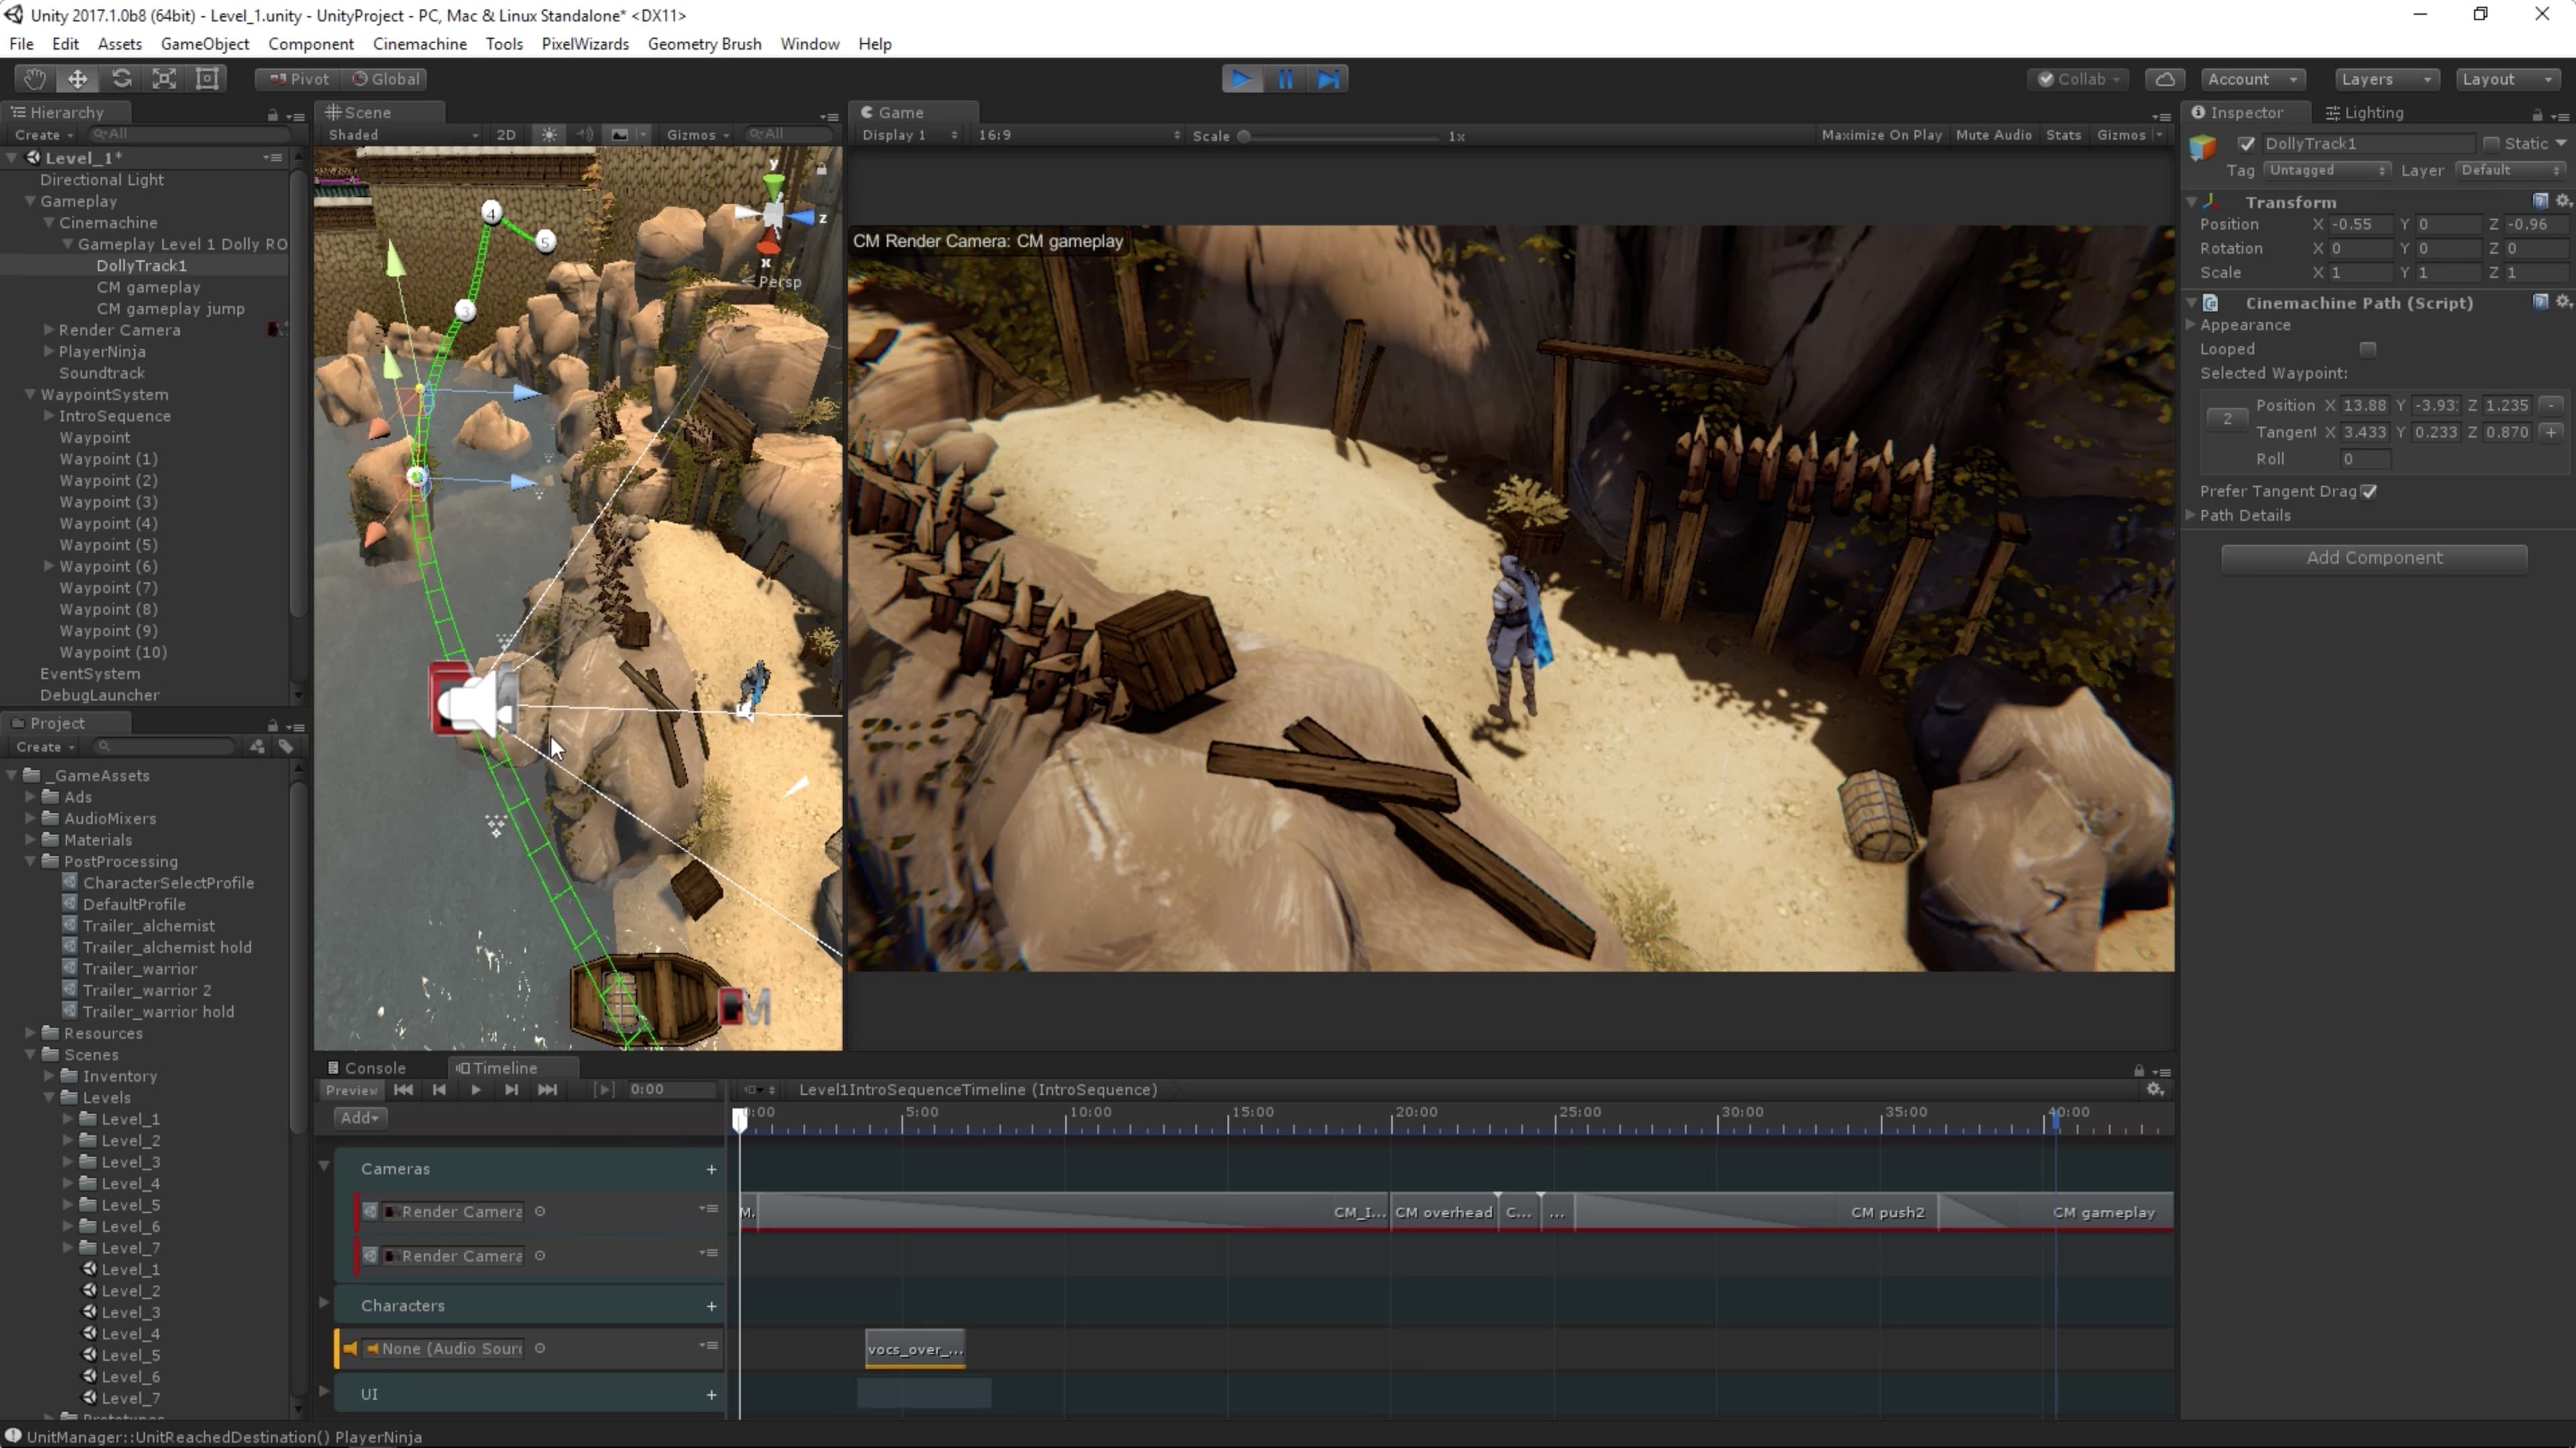Click the Add Component button in Inspector

[2374, 556]
